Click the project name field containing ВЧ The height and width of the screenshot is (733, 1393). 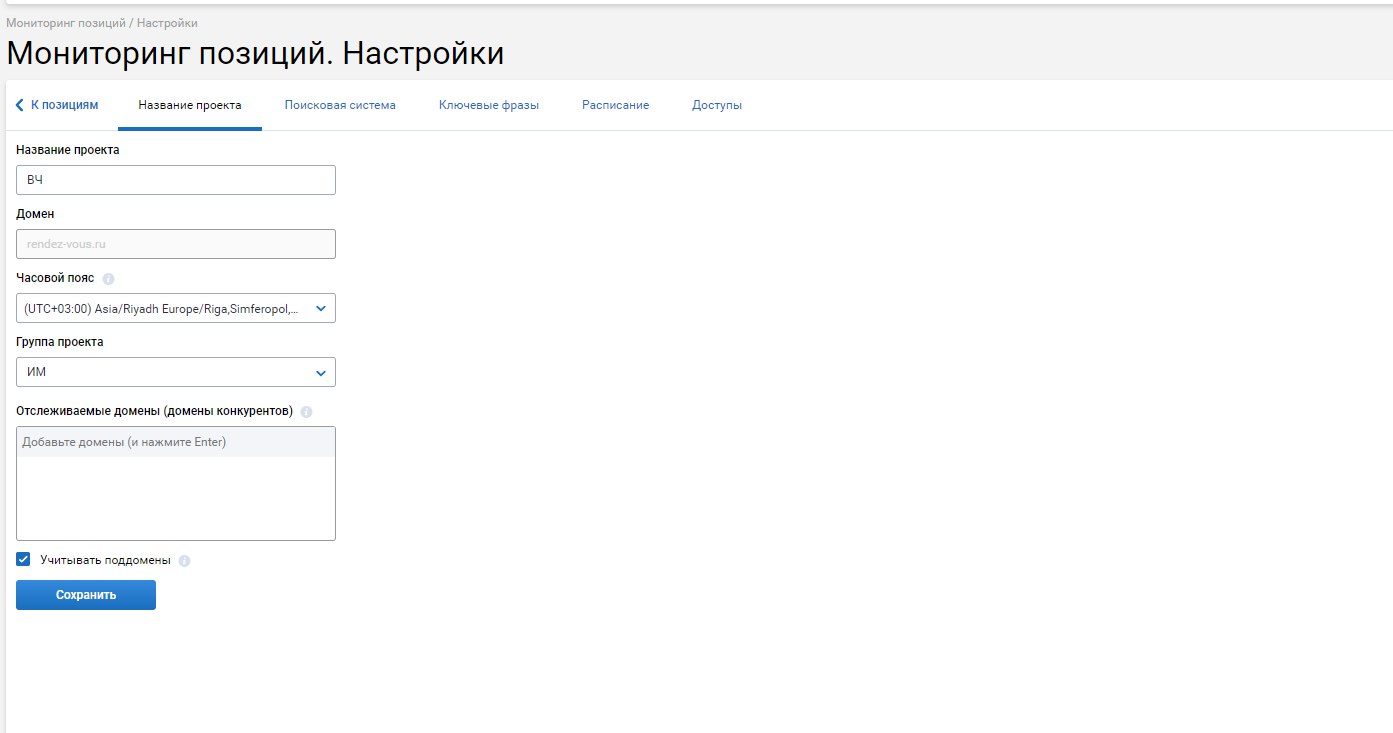[176, 180]
